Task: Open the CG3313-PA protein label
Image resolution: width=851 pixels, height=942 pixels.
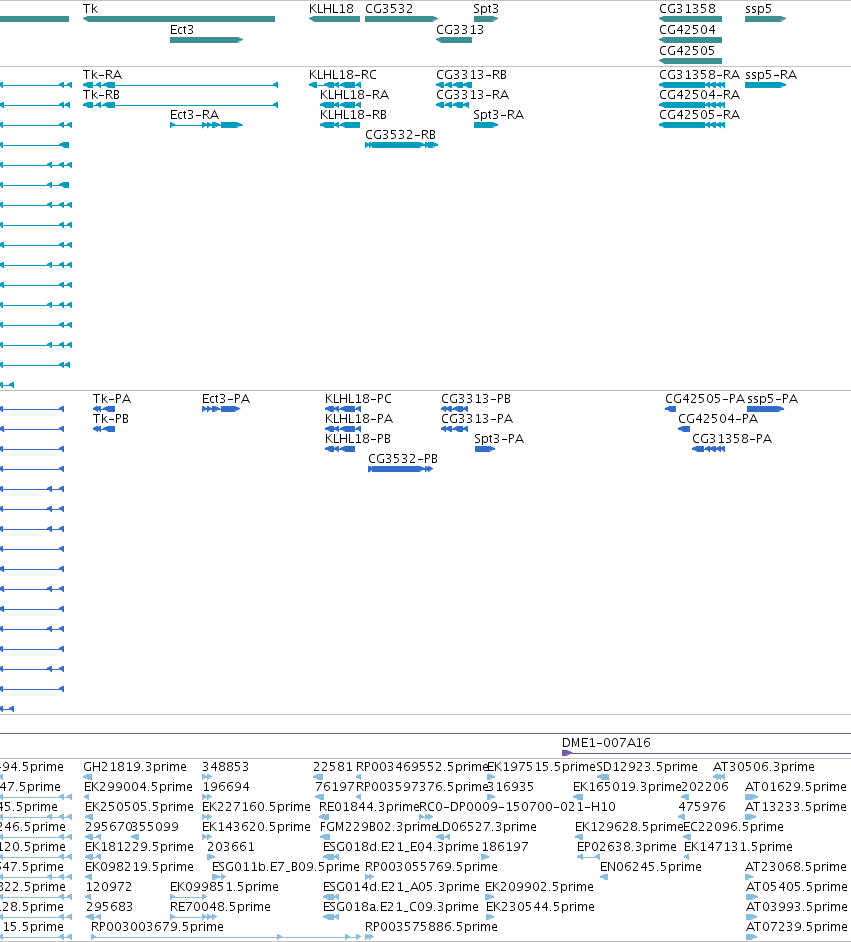Action: tap(477, 419)
